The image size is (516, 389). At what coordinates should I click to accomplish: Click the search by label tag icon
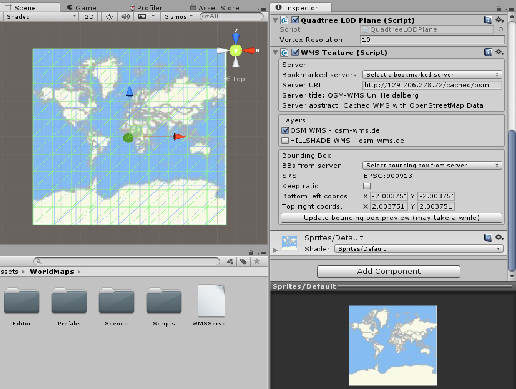(x=243, y=262)
